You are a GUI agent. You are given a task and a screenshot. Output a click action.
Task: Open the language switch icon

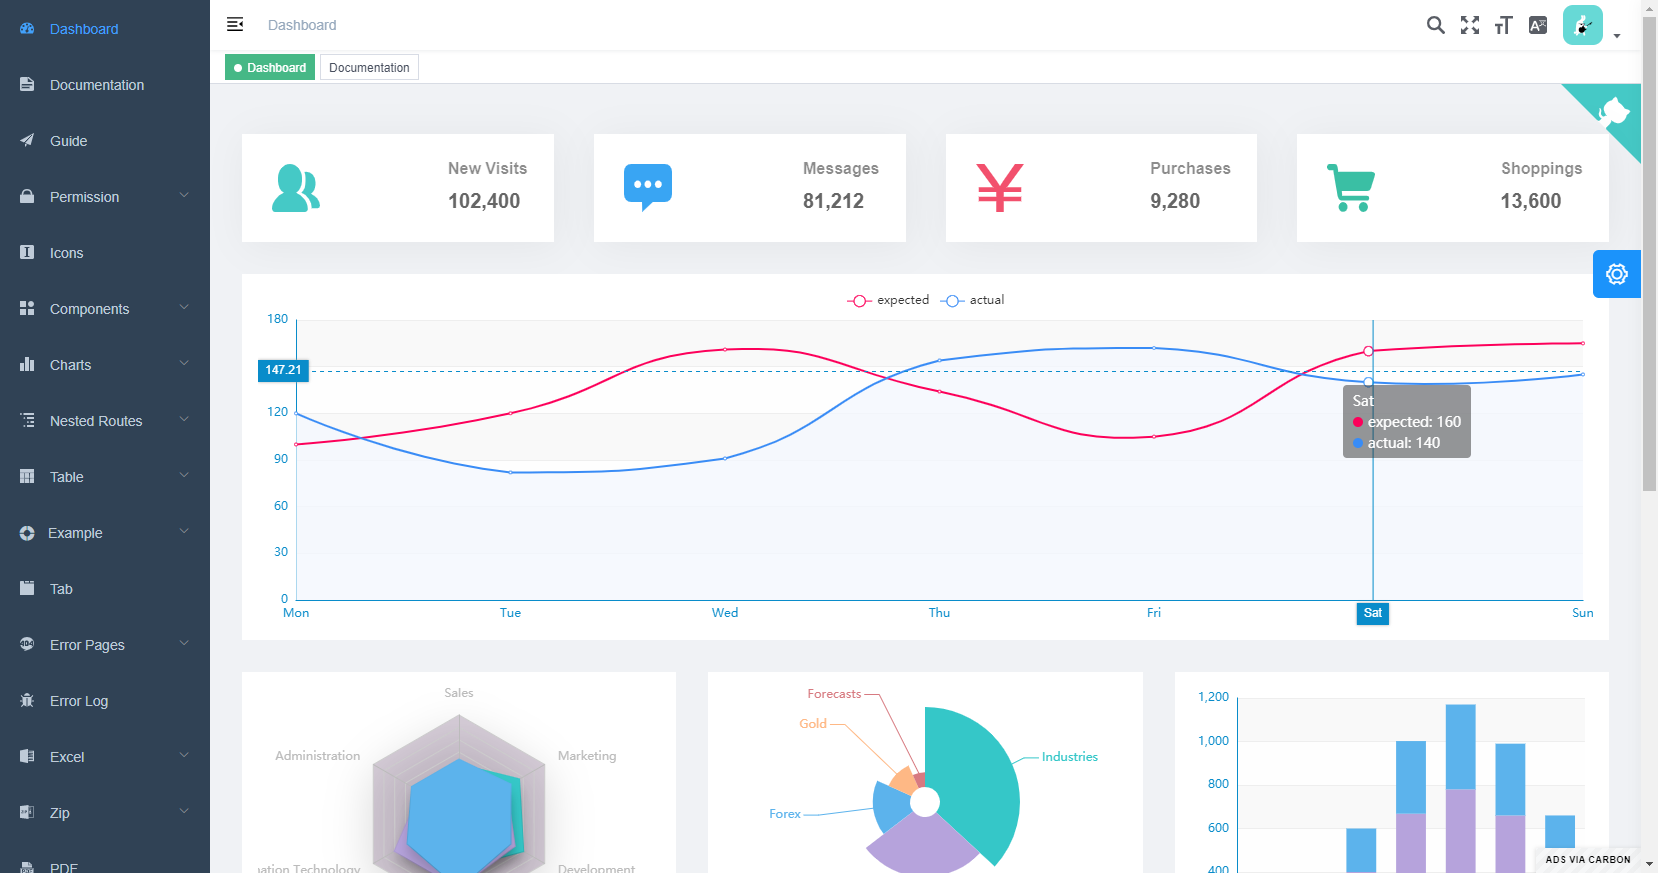[x=1537, y=25]
